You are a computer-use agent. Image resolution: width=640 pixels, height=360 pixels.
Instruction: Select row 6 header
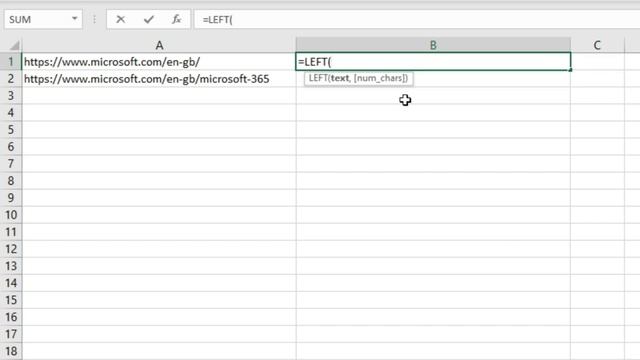tap(11, 147)
